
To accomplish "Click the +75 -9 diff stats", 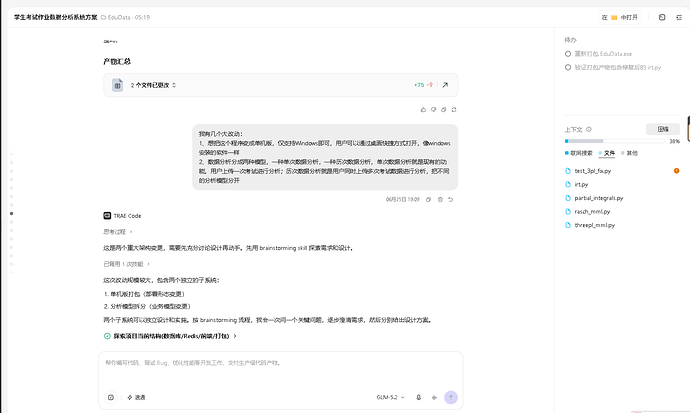I will [423, 85].
